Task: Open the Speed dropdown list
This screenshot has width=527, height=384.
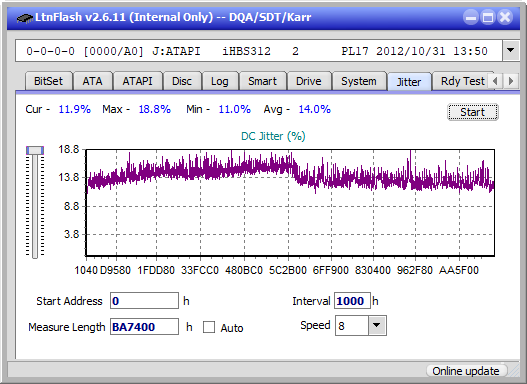Action: [x=377, y=325]
